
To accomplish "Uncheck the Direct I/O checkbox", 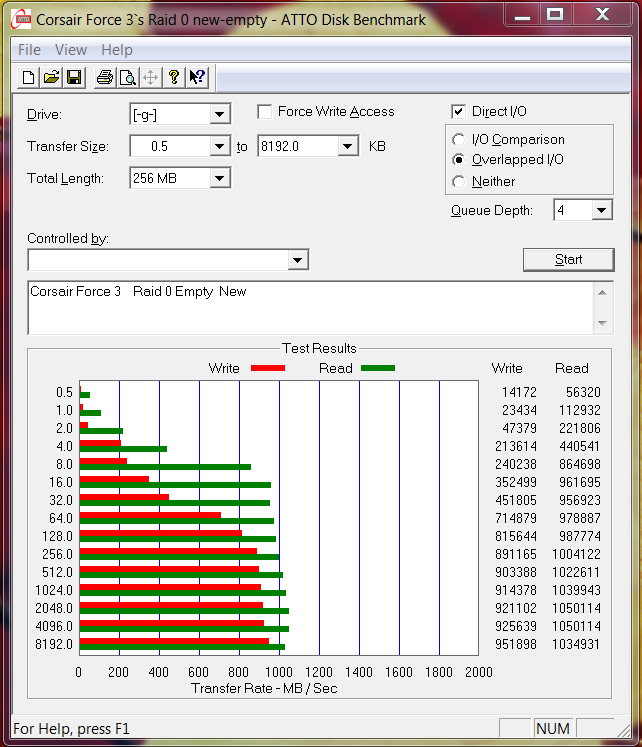I will tap(459, 112).
